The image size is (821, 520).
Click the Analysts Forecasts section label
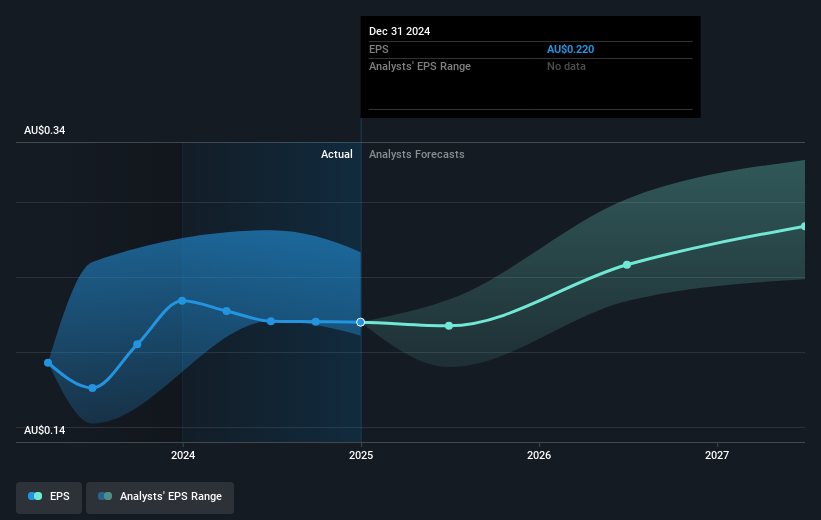(x=417, y=154)
